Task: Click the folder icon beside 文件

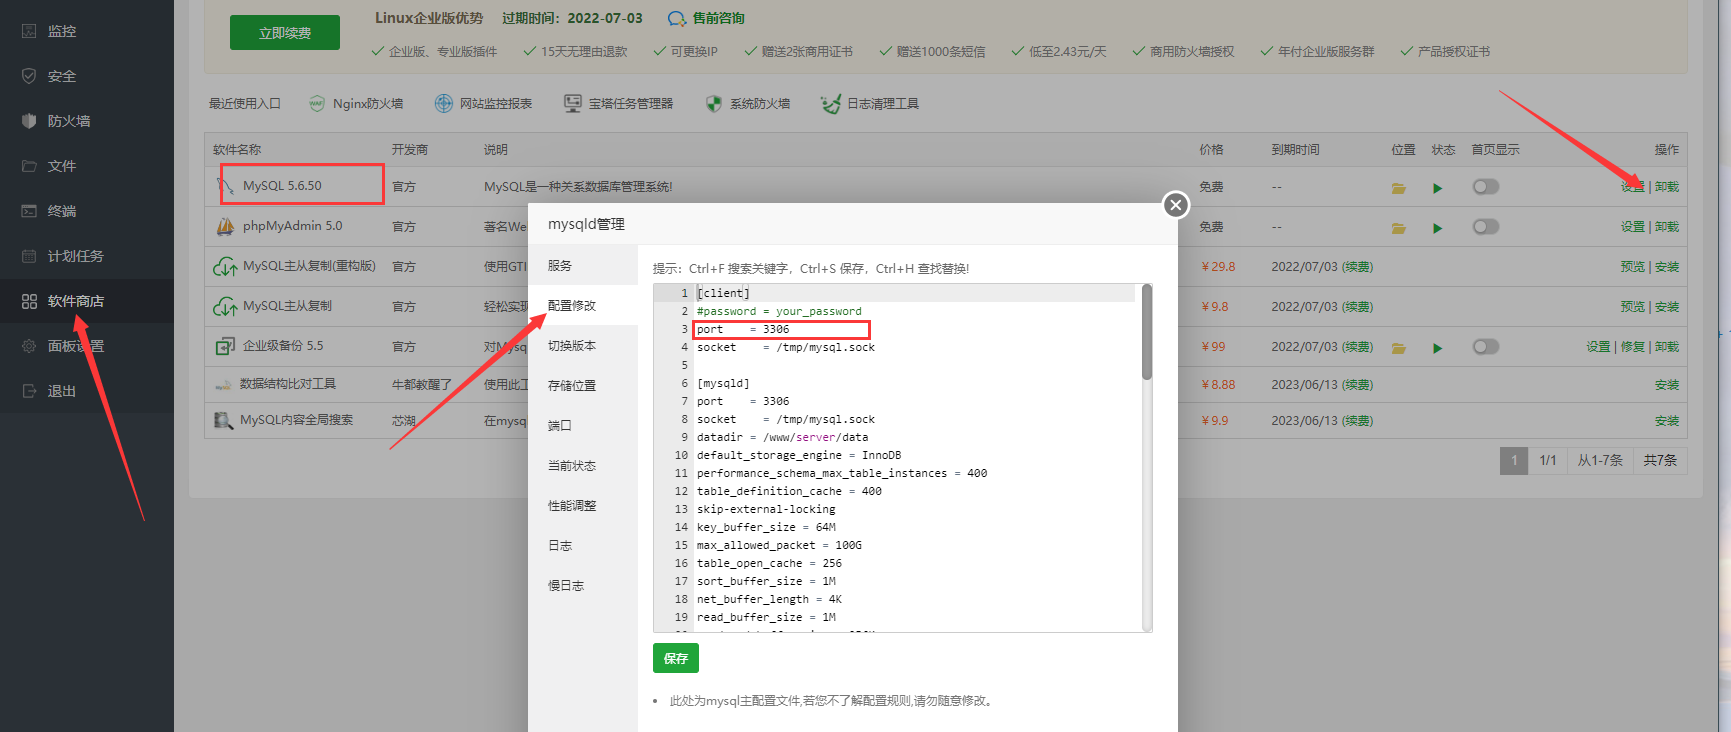Action: 29,166
